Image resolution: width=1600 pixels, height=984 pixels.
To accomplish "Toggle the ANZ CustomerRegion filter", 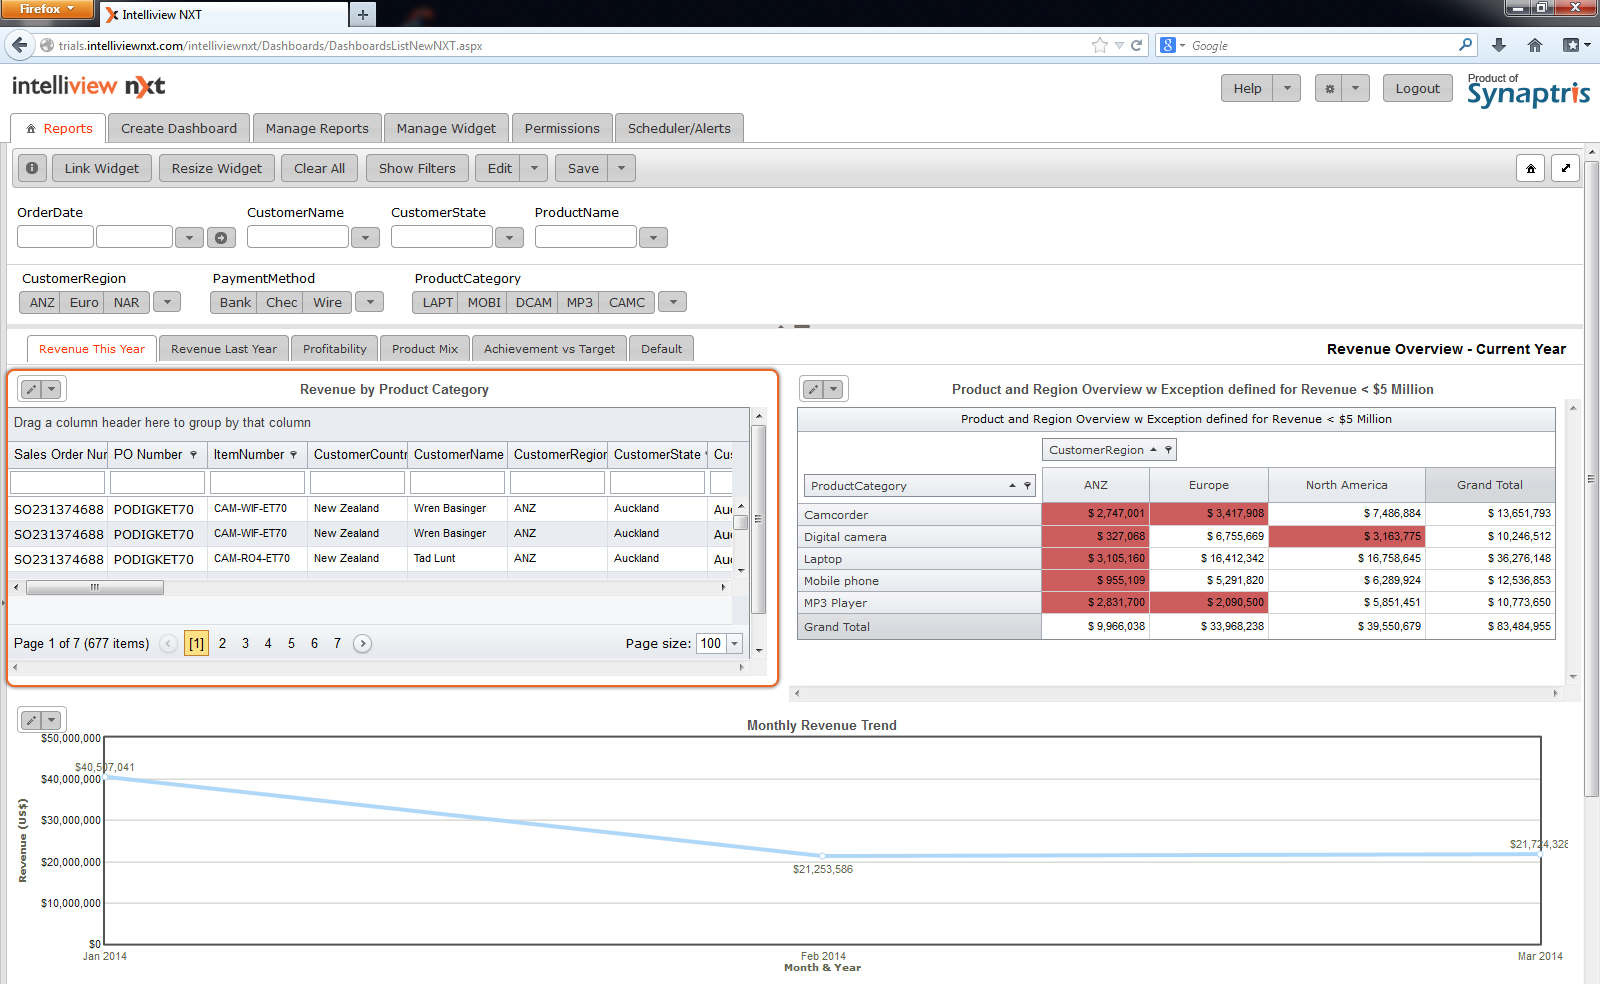I will coord(42,302).
